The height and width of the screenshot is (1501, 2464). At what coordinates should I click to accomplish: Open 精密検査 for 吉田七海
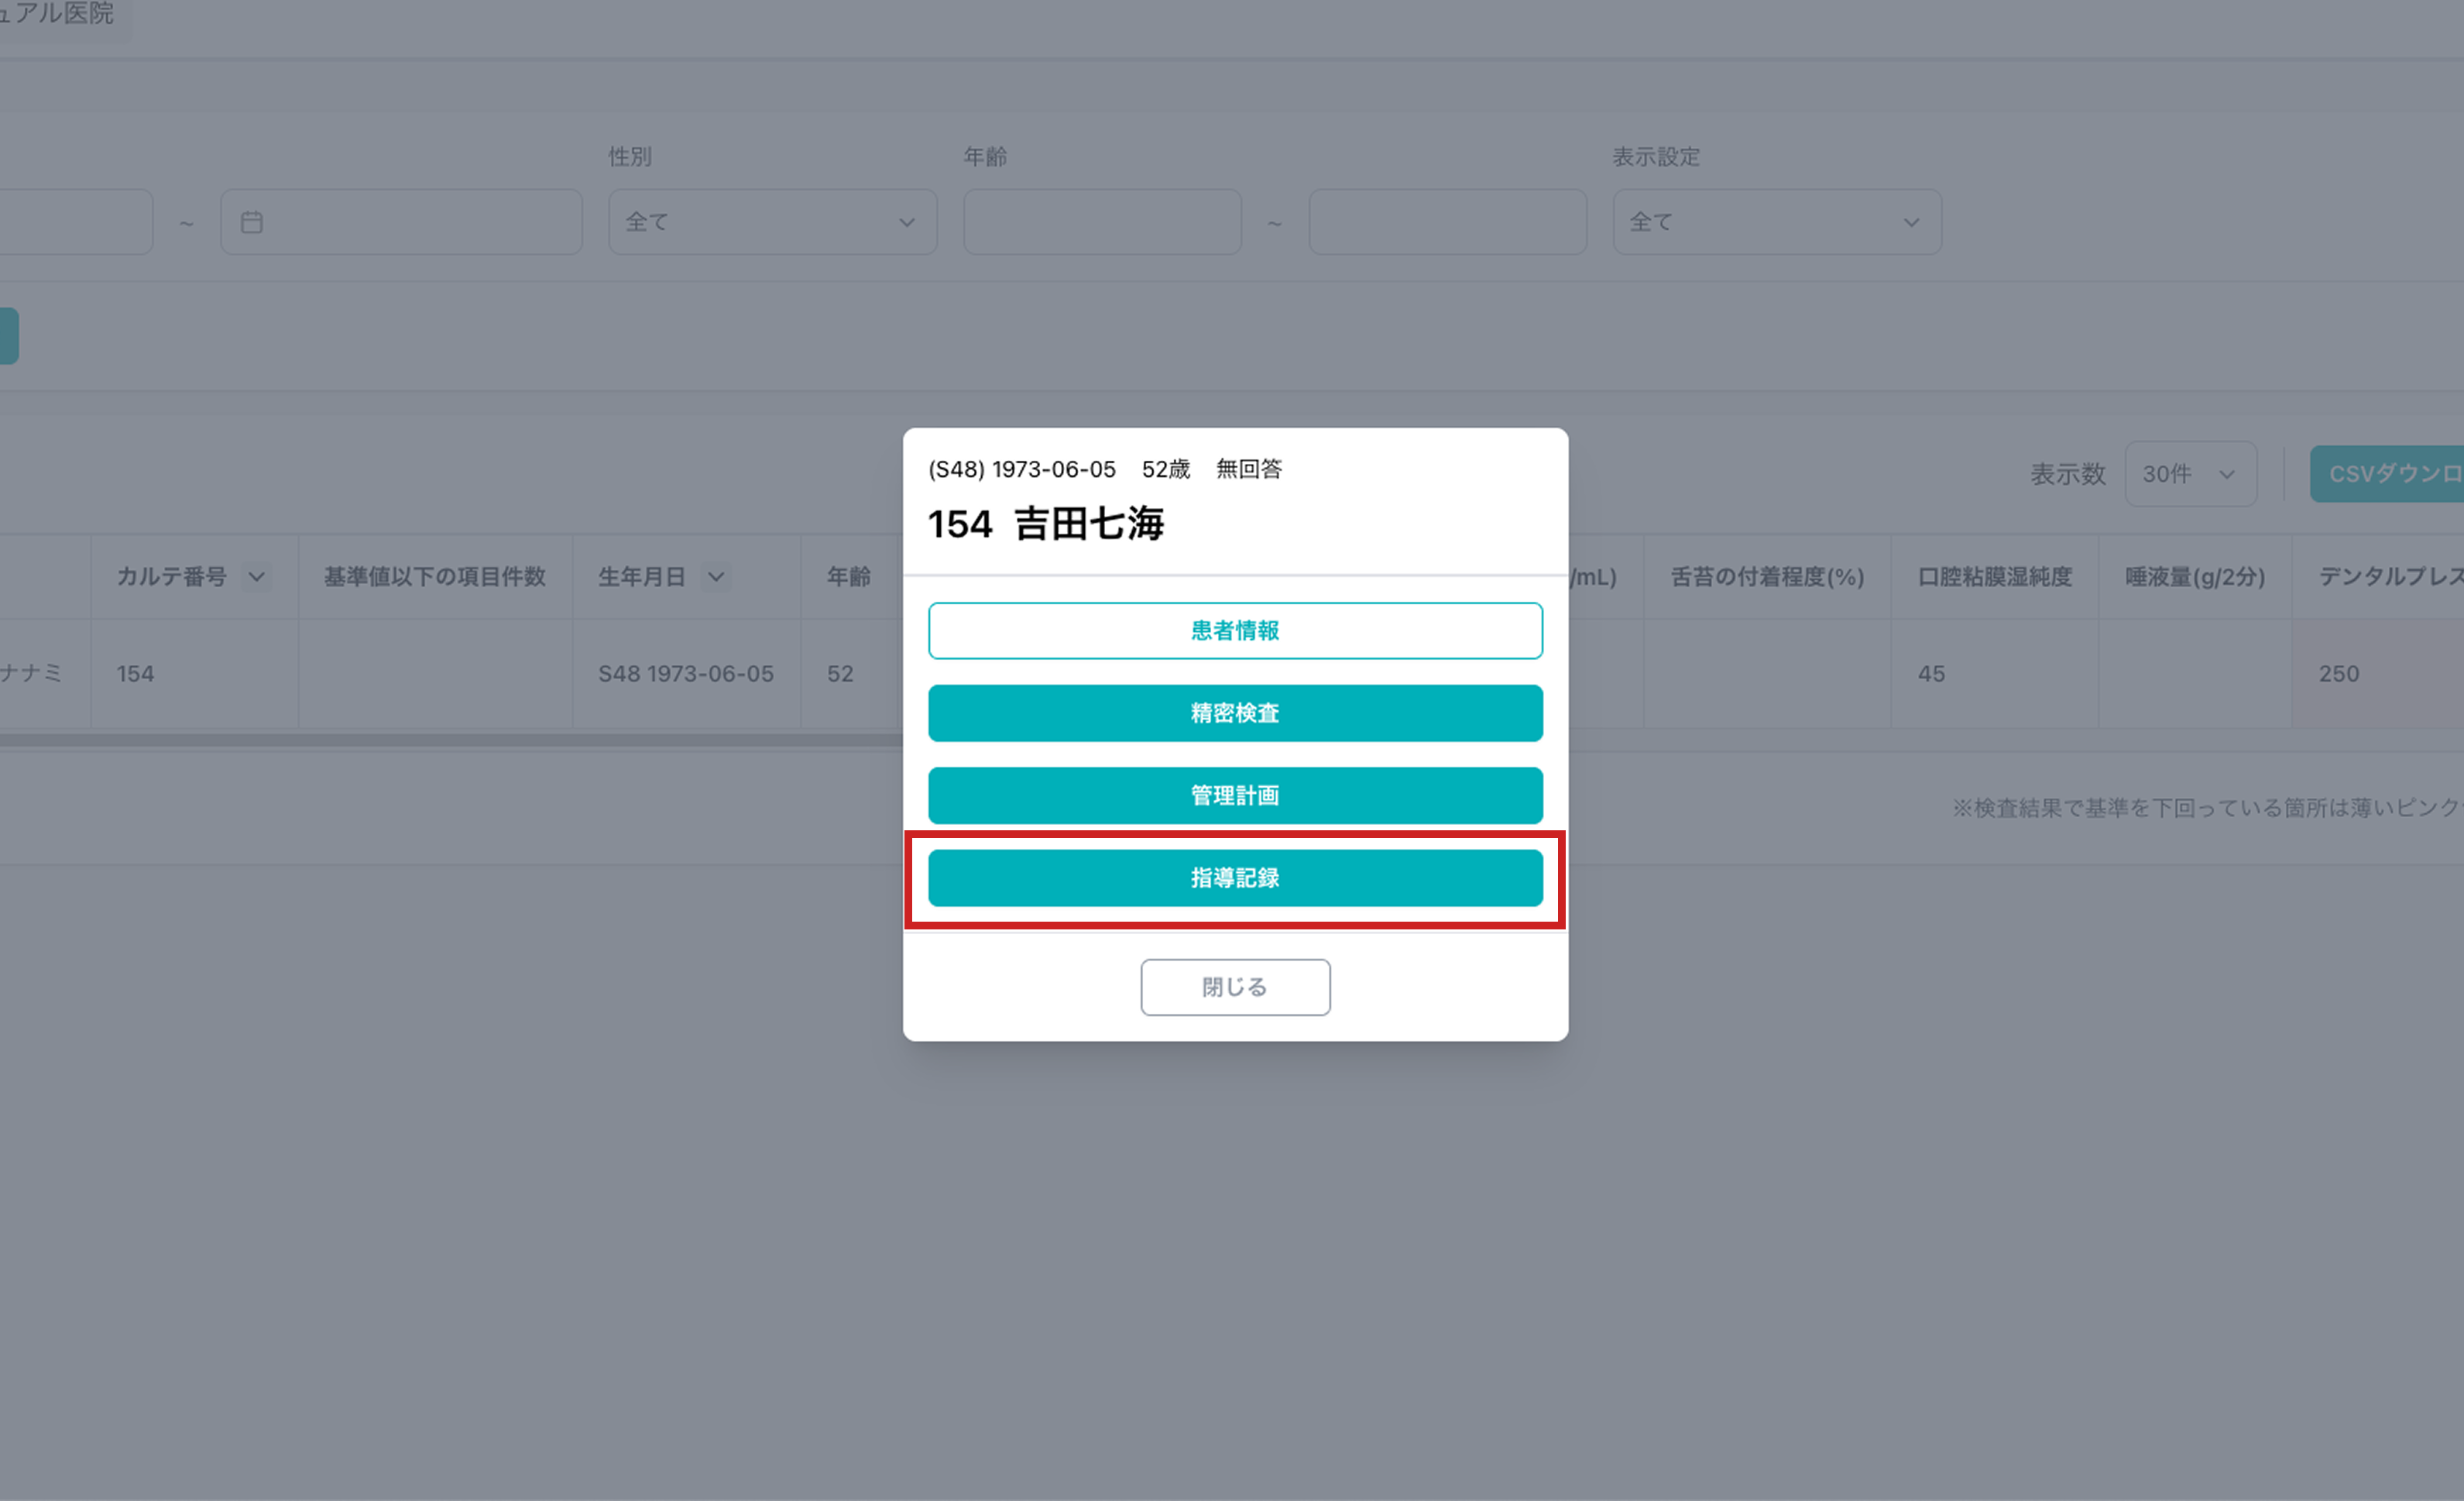1235,713
